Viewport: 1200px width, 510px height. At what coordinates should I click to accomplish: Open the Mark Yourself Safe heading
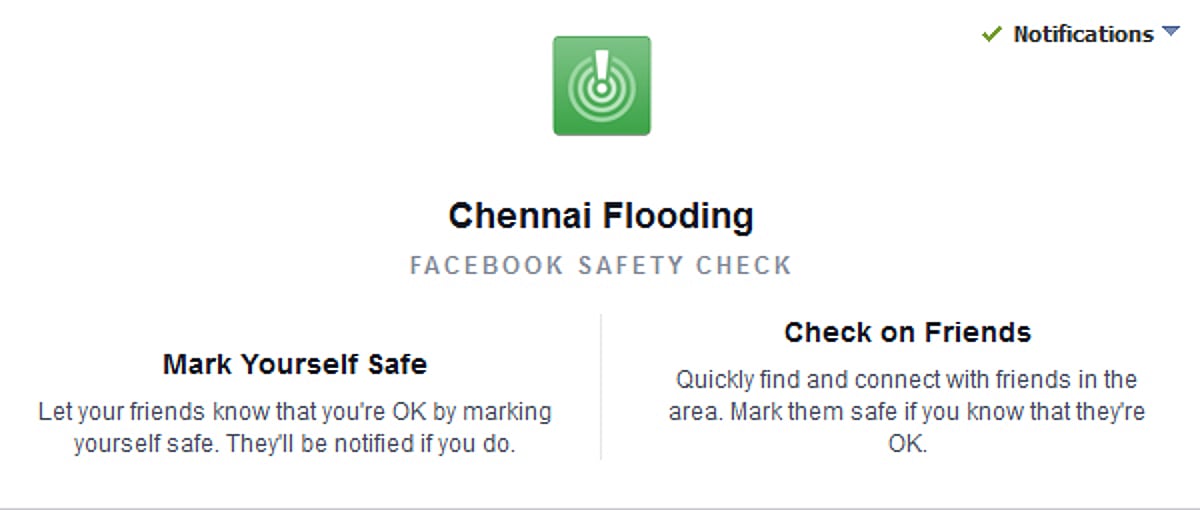click(295, 364)
